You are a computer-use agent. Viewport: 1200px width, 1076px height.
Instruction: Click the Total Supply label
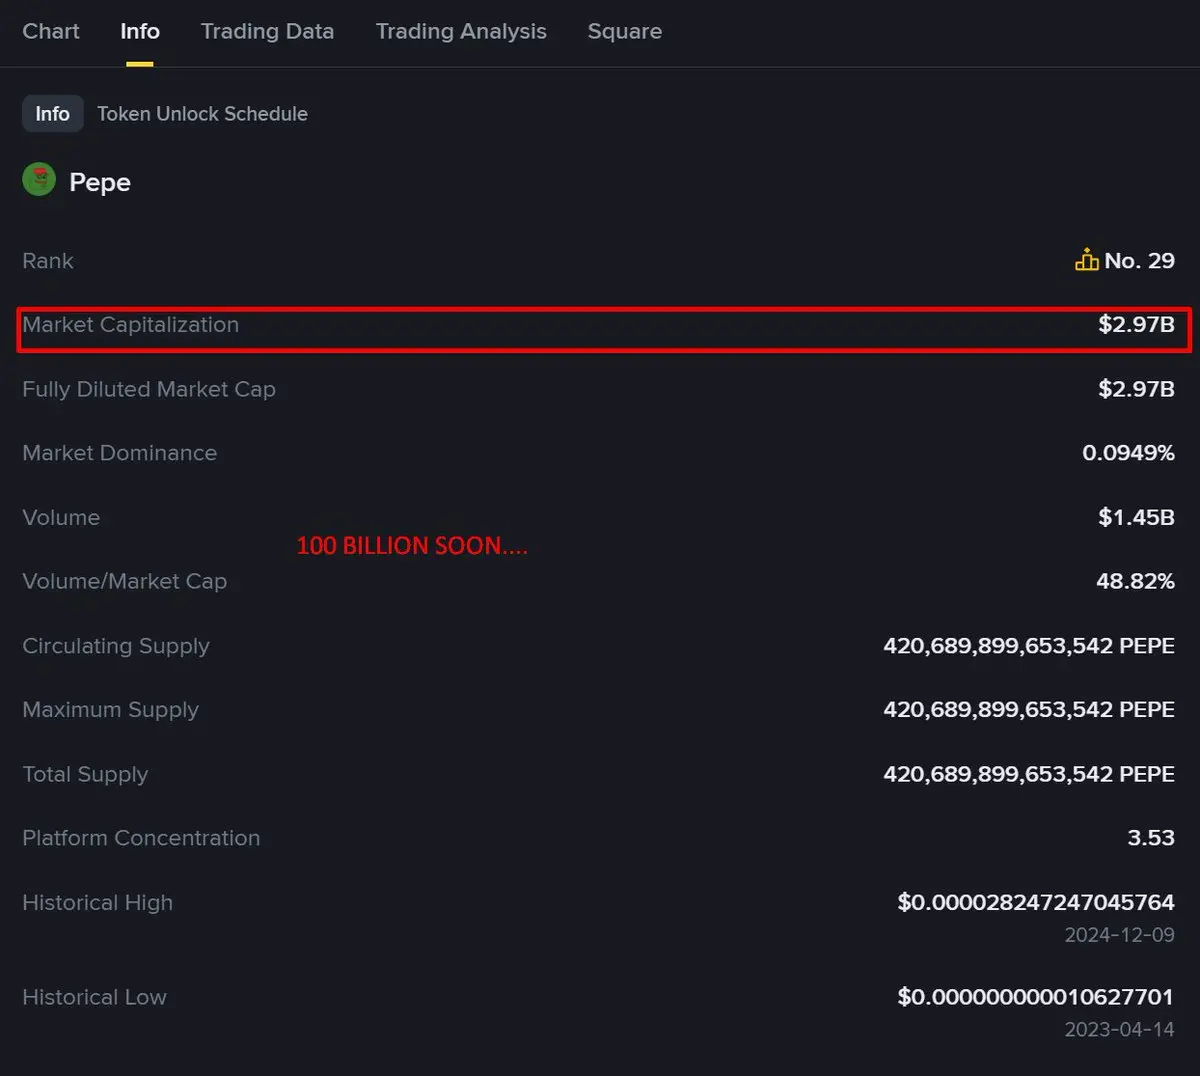[x=85, y=774]
